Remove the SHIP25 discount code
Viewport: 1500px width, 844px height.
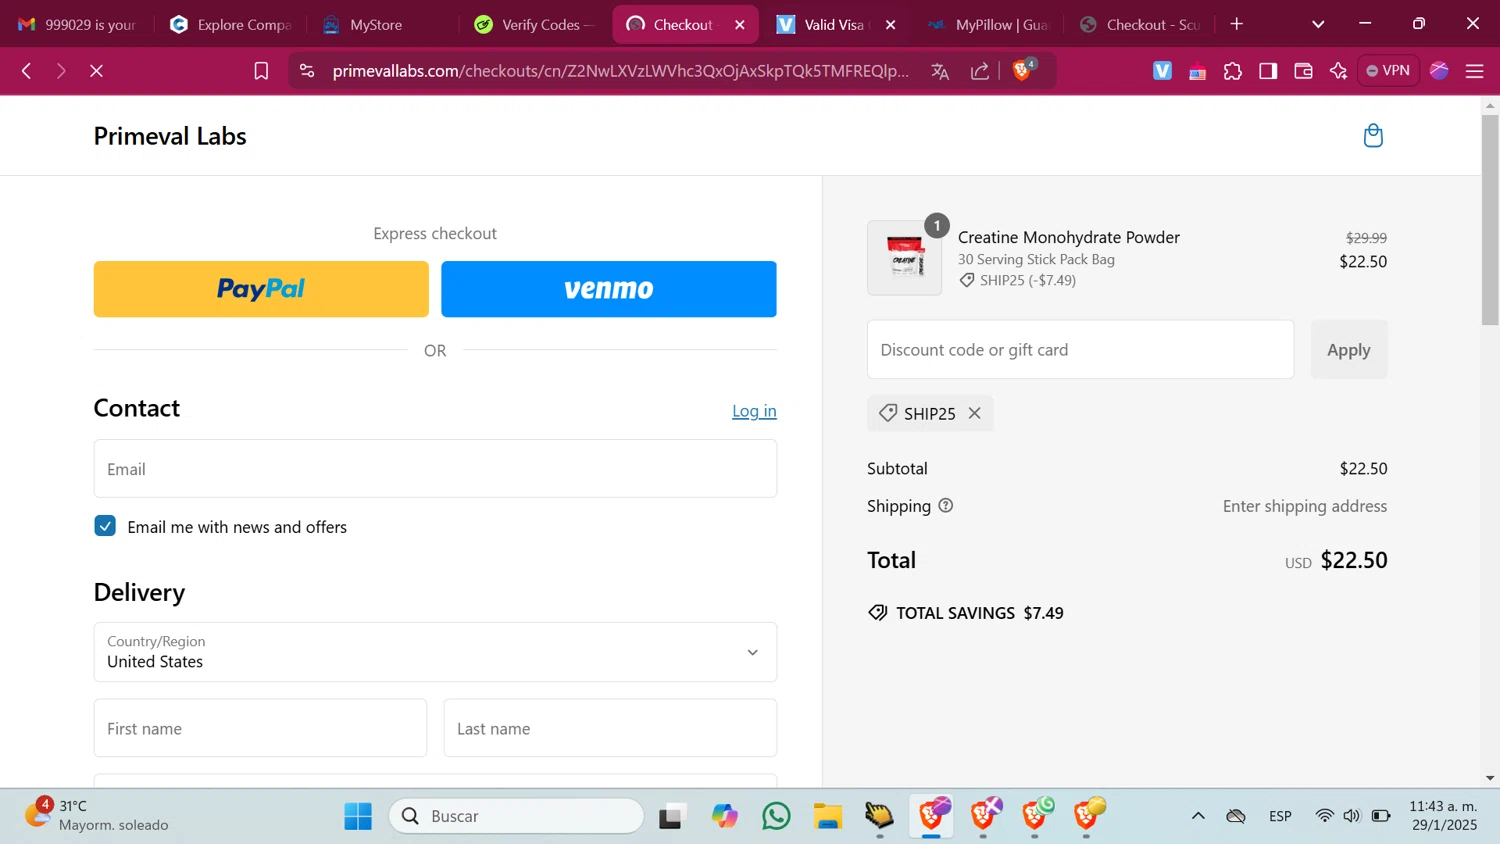point(974,413)
